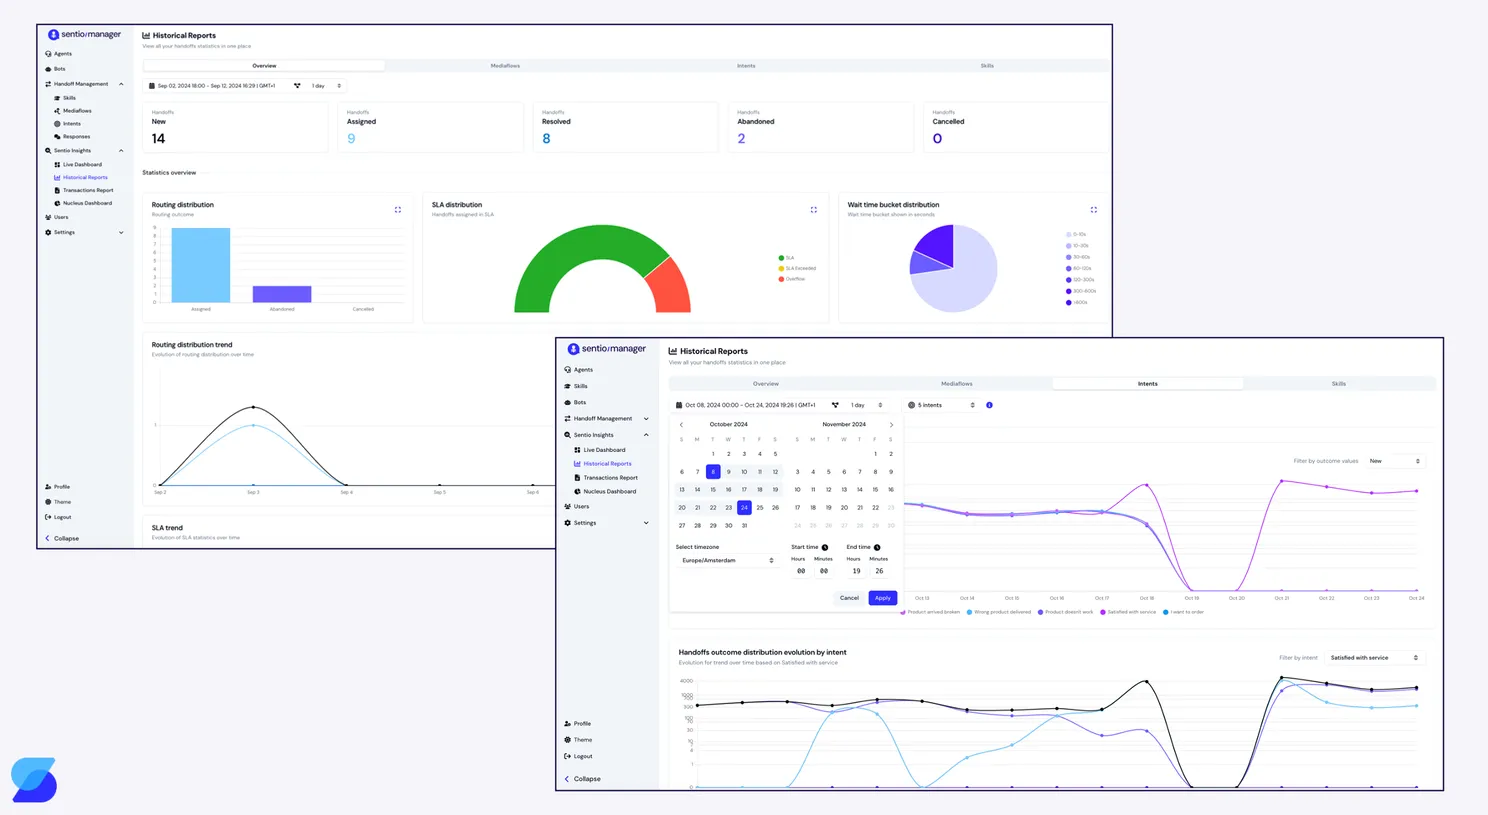Image resolution: width=1488 pixels, height=815 pixels.
Task: Switch to Mediaflows tab in the front window
Action: 956,384
